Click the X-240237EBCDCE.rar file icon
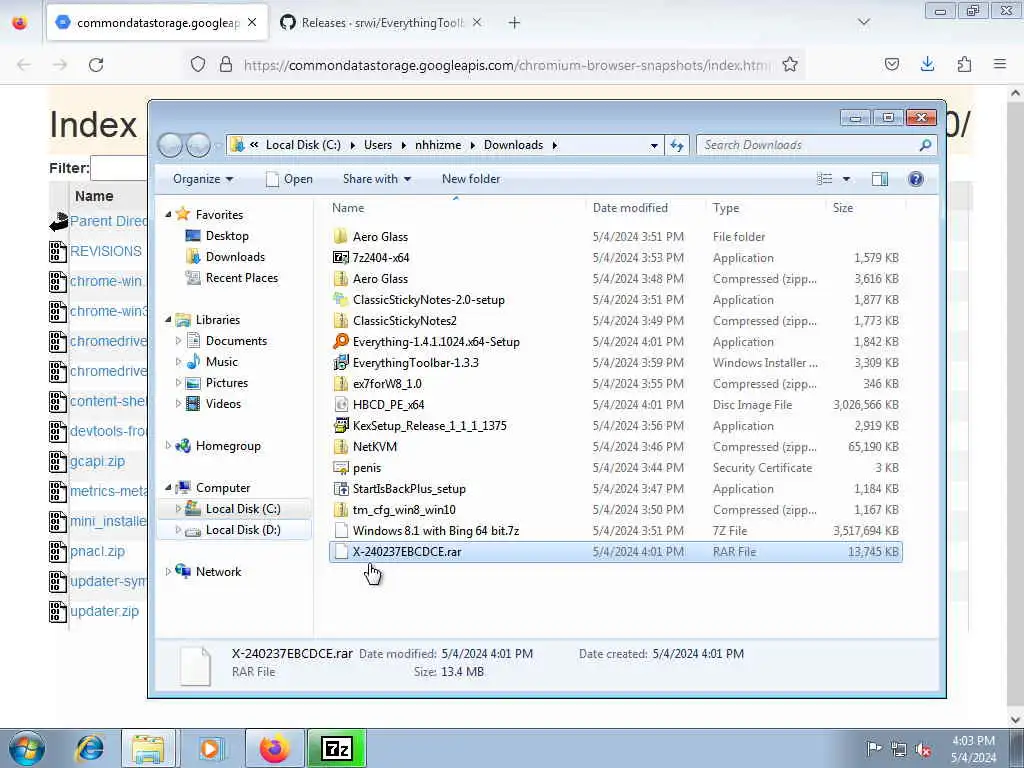This screenshot has width=1024, height=768. pyautogui.click(x=340, y=552)
